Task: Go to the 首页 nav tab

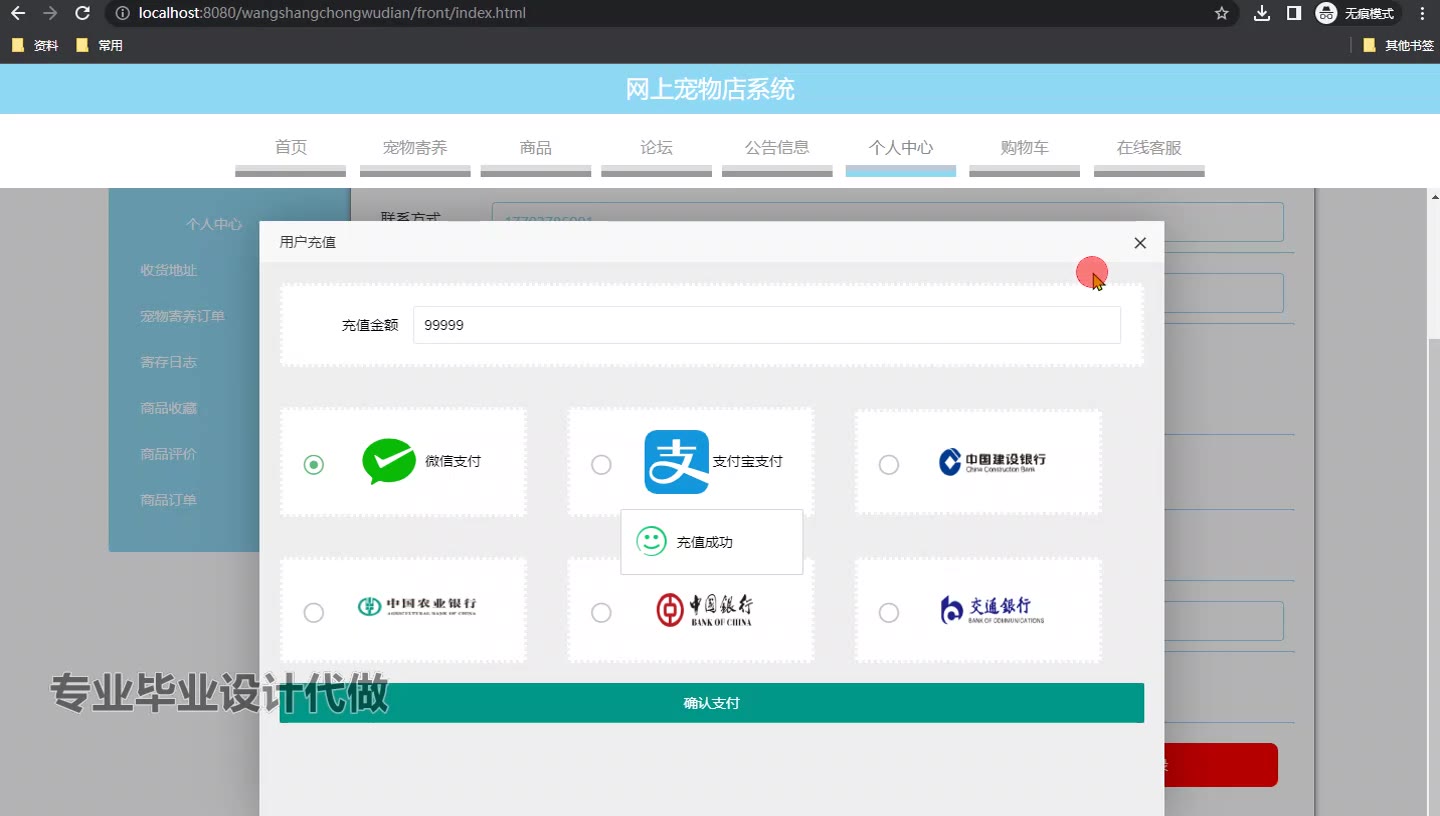Action: (291, 148)
